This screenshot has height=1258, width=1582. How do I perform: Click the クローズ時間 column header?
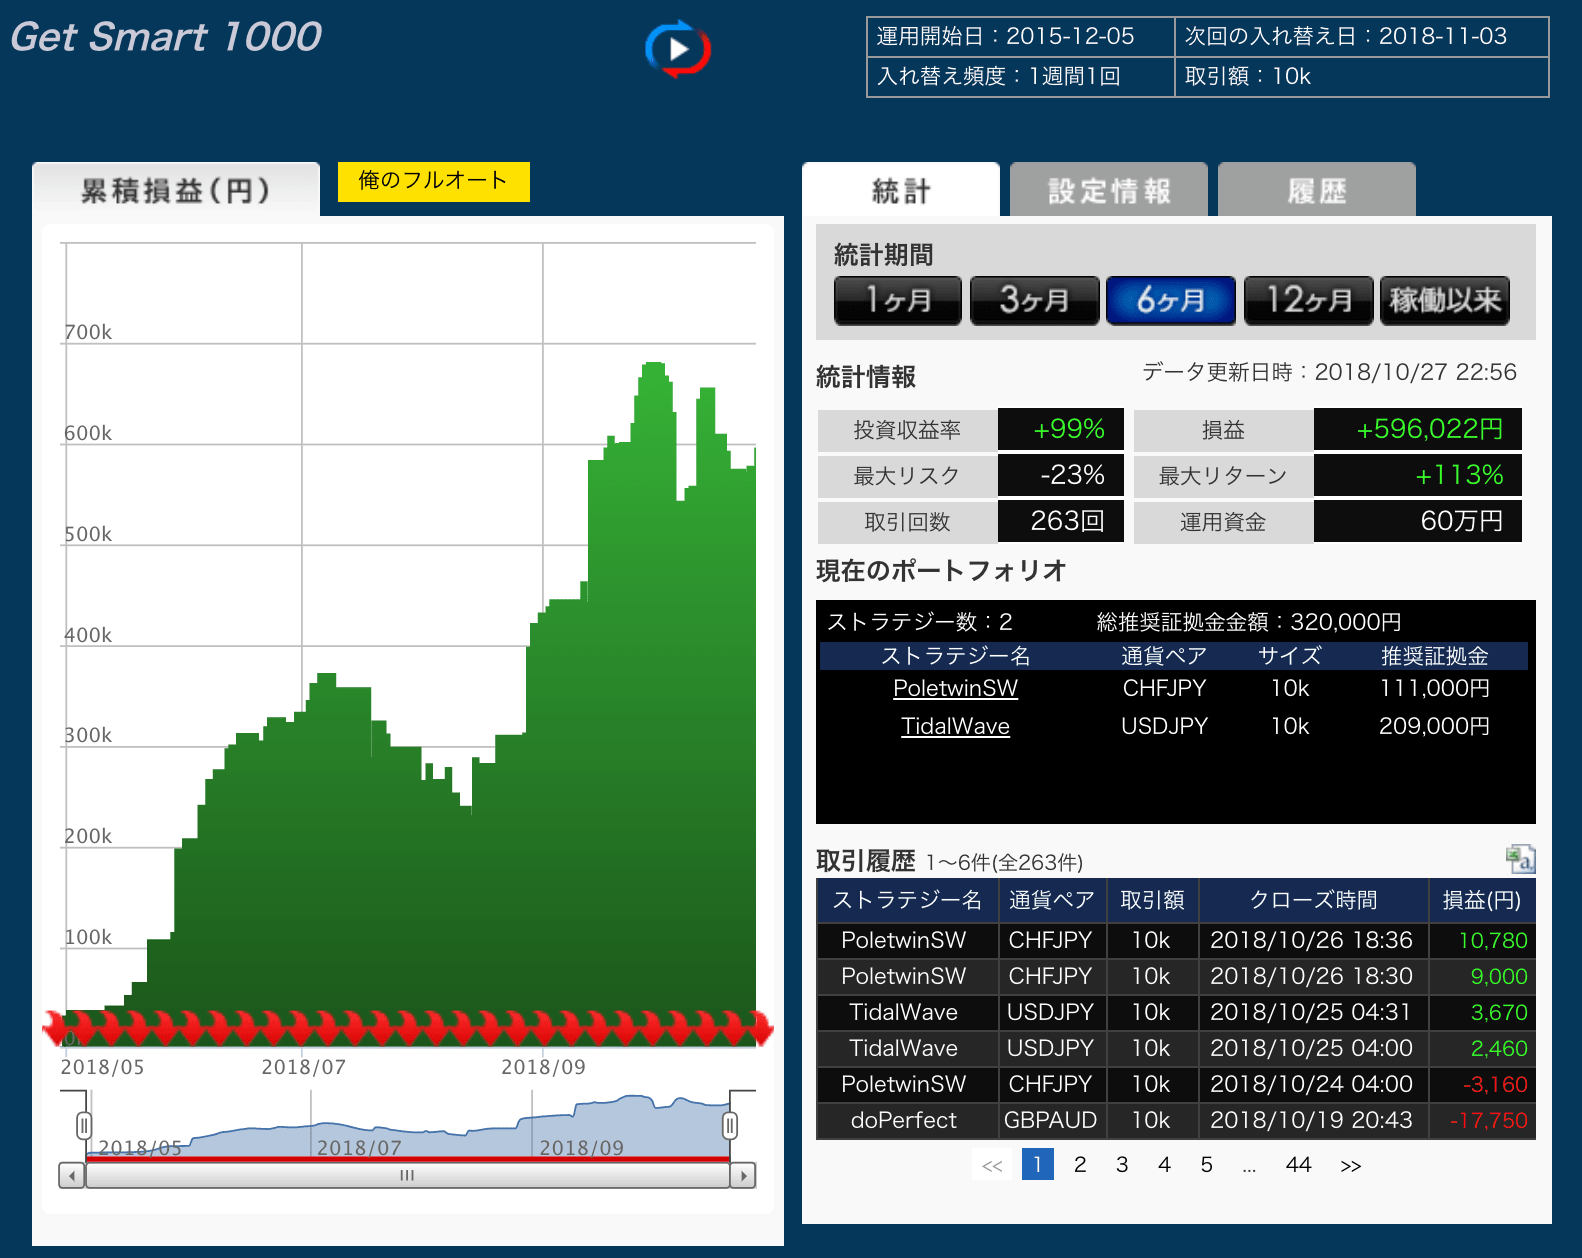point(1313,900)
